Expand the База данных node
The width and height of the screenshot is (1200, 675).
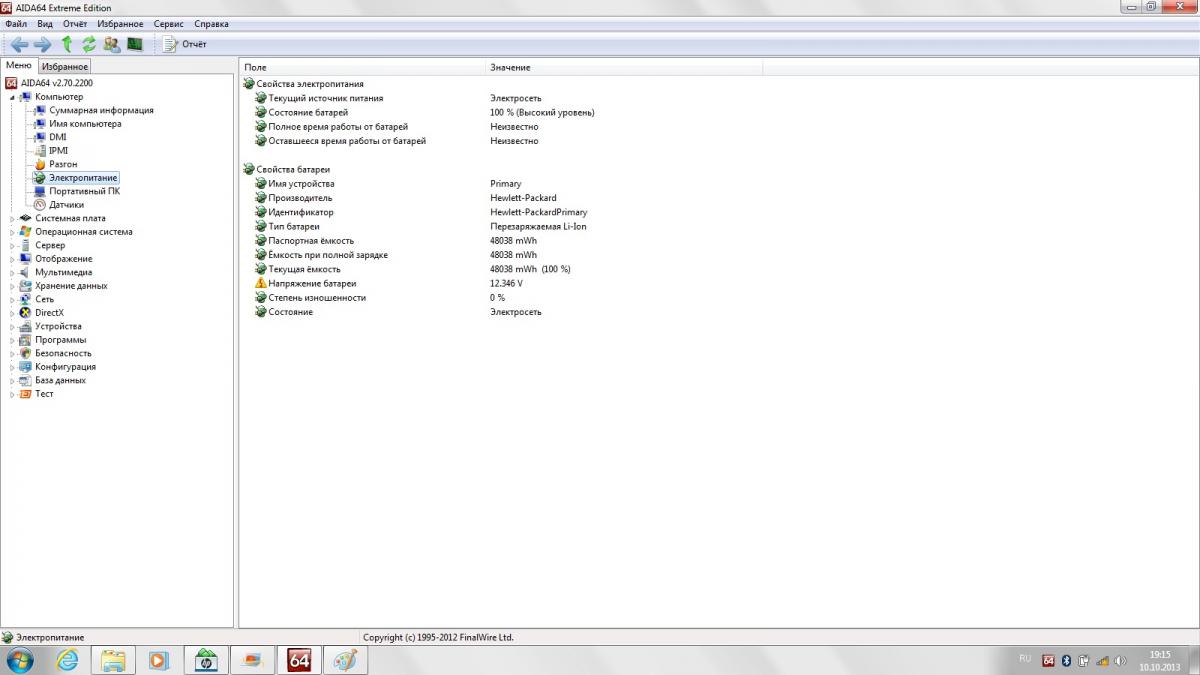click(x=13, y=380)
